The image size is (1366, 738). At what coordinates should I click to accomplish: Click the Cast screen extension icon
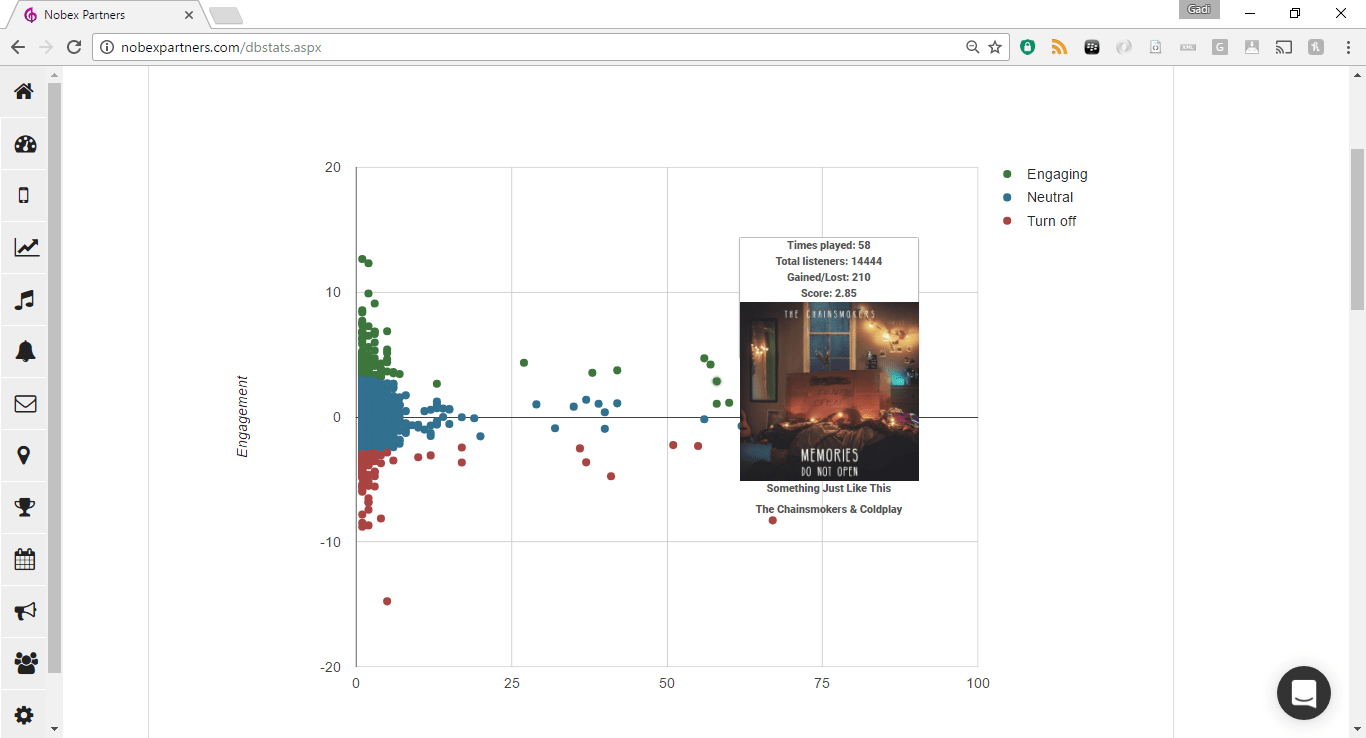1284,47
